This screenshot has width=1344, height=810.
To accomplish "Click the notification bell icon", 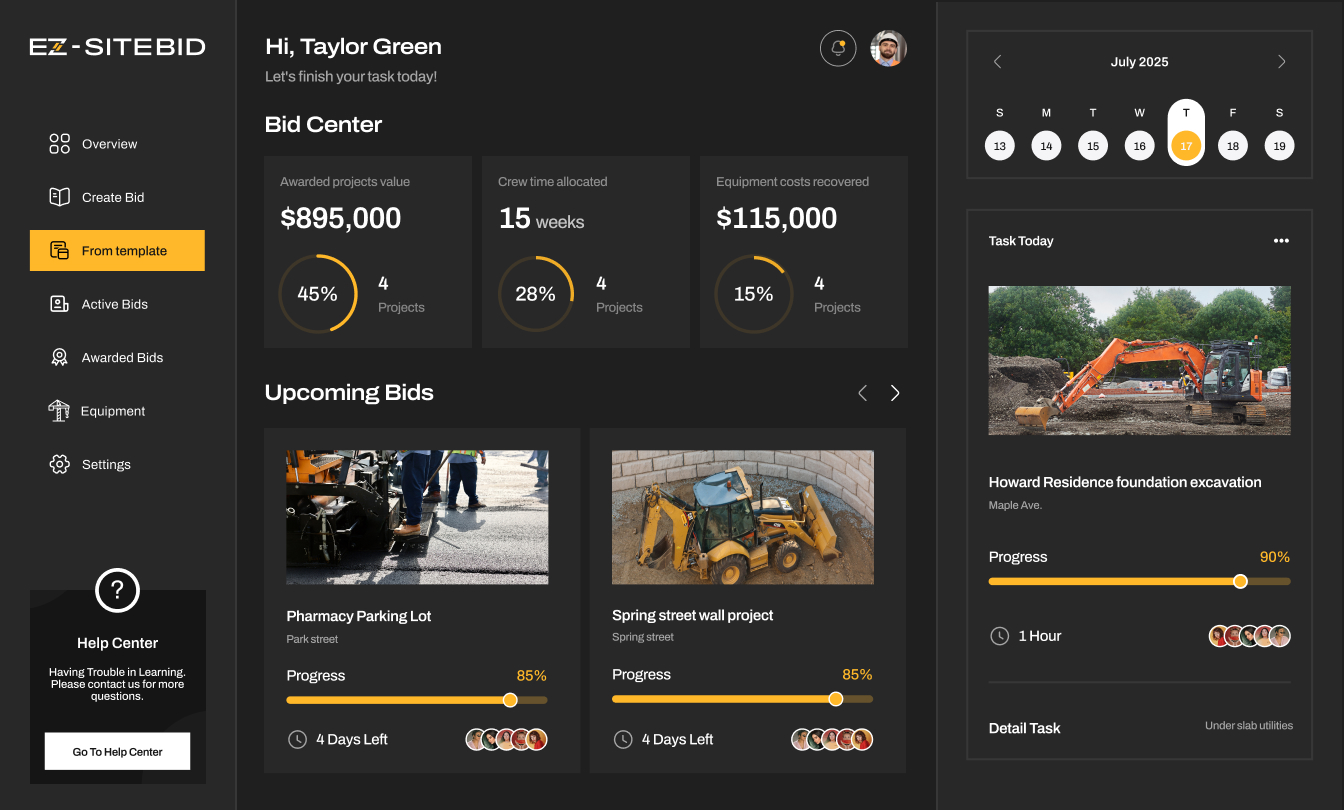I will click(x=838, y=48).
